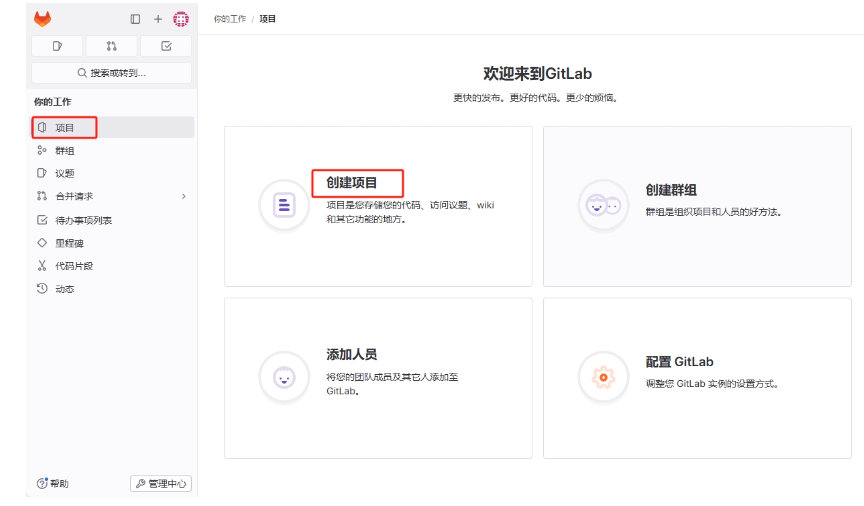Click the 动态 history icon
This screenshot has width=864, height=506.
[42, 288]
